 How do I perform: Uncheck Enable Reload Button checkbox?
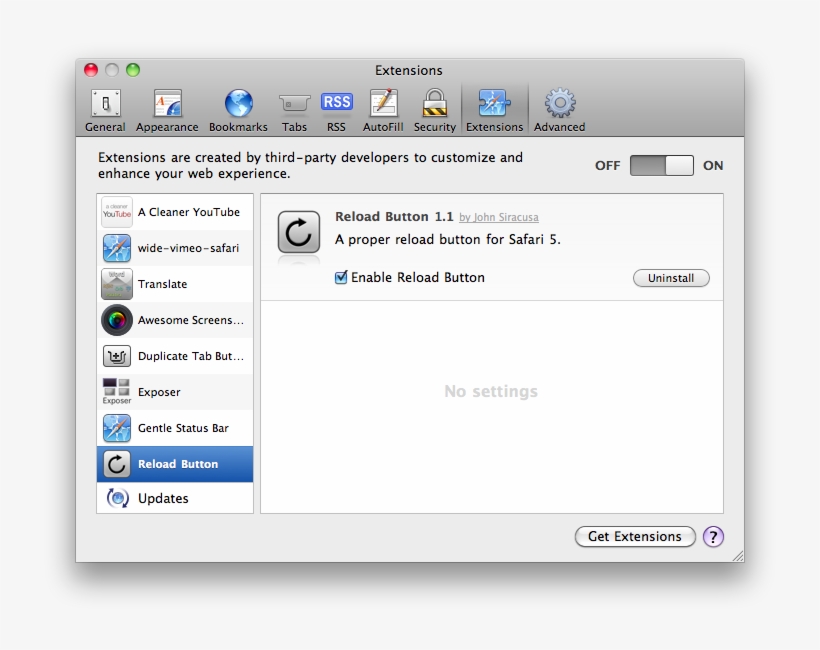(x=341, y=277)
